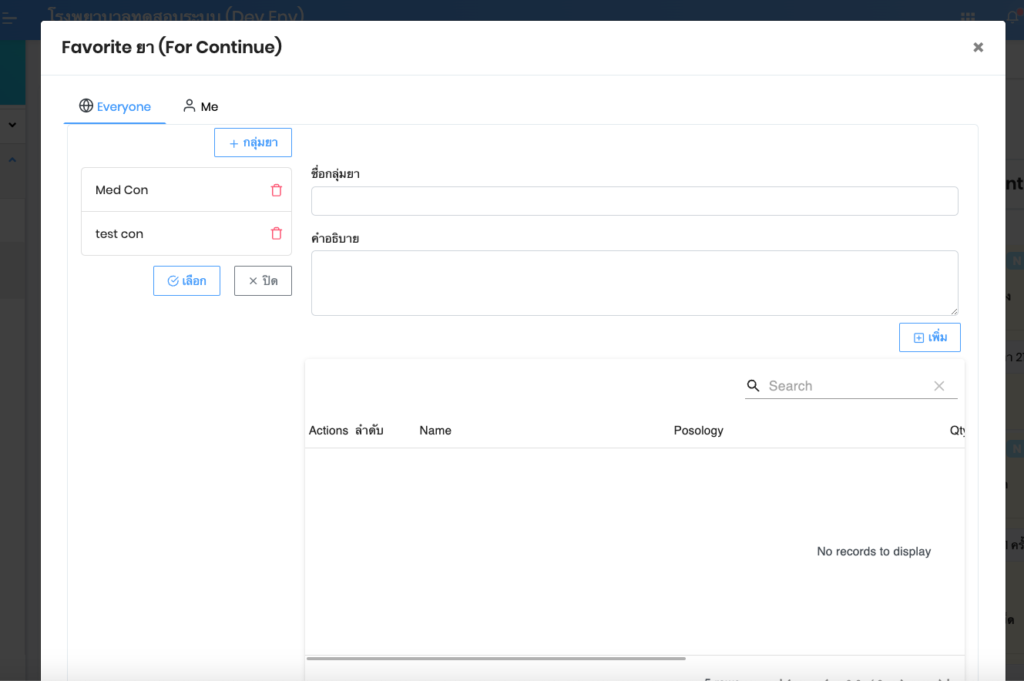Click the Posology column header
This screenshot has height=681, width=1024.
pos(698,431)
